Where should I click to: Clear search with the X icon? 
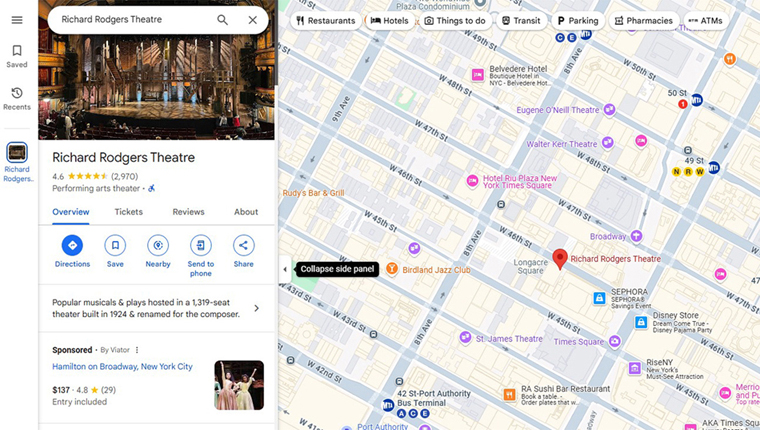[x=253, y=20]
